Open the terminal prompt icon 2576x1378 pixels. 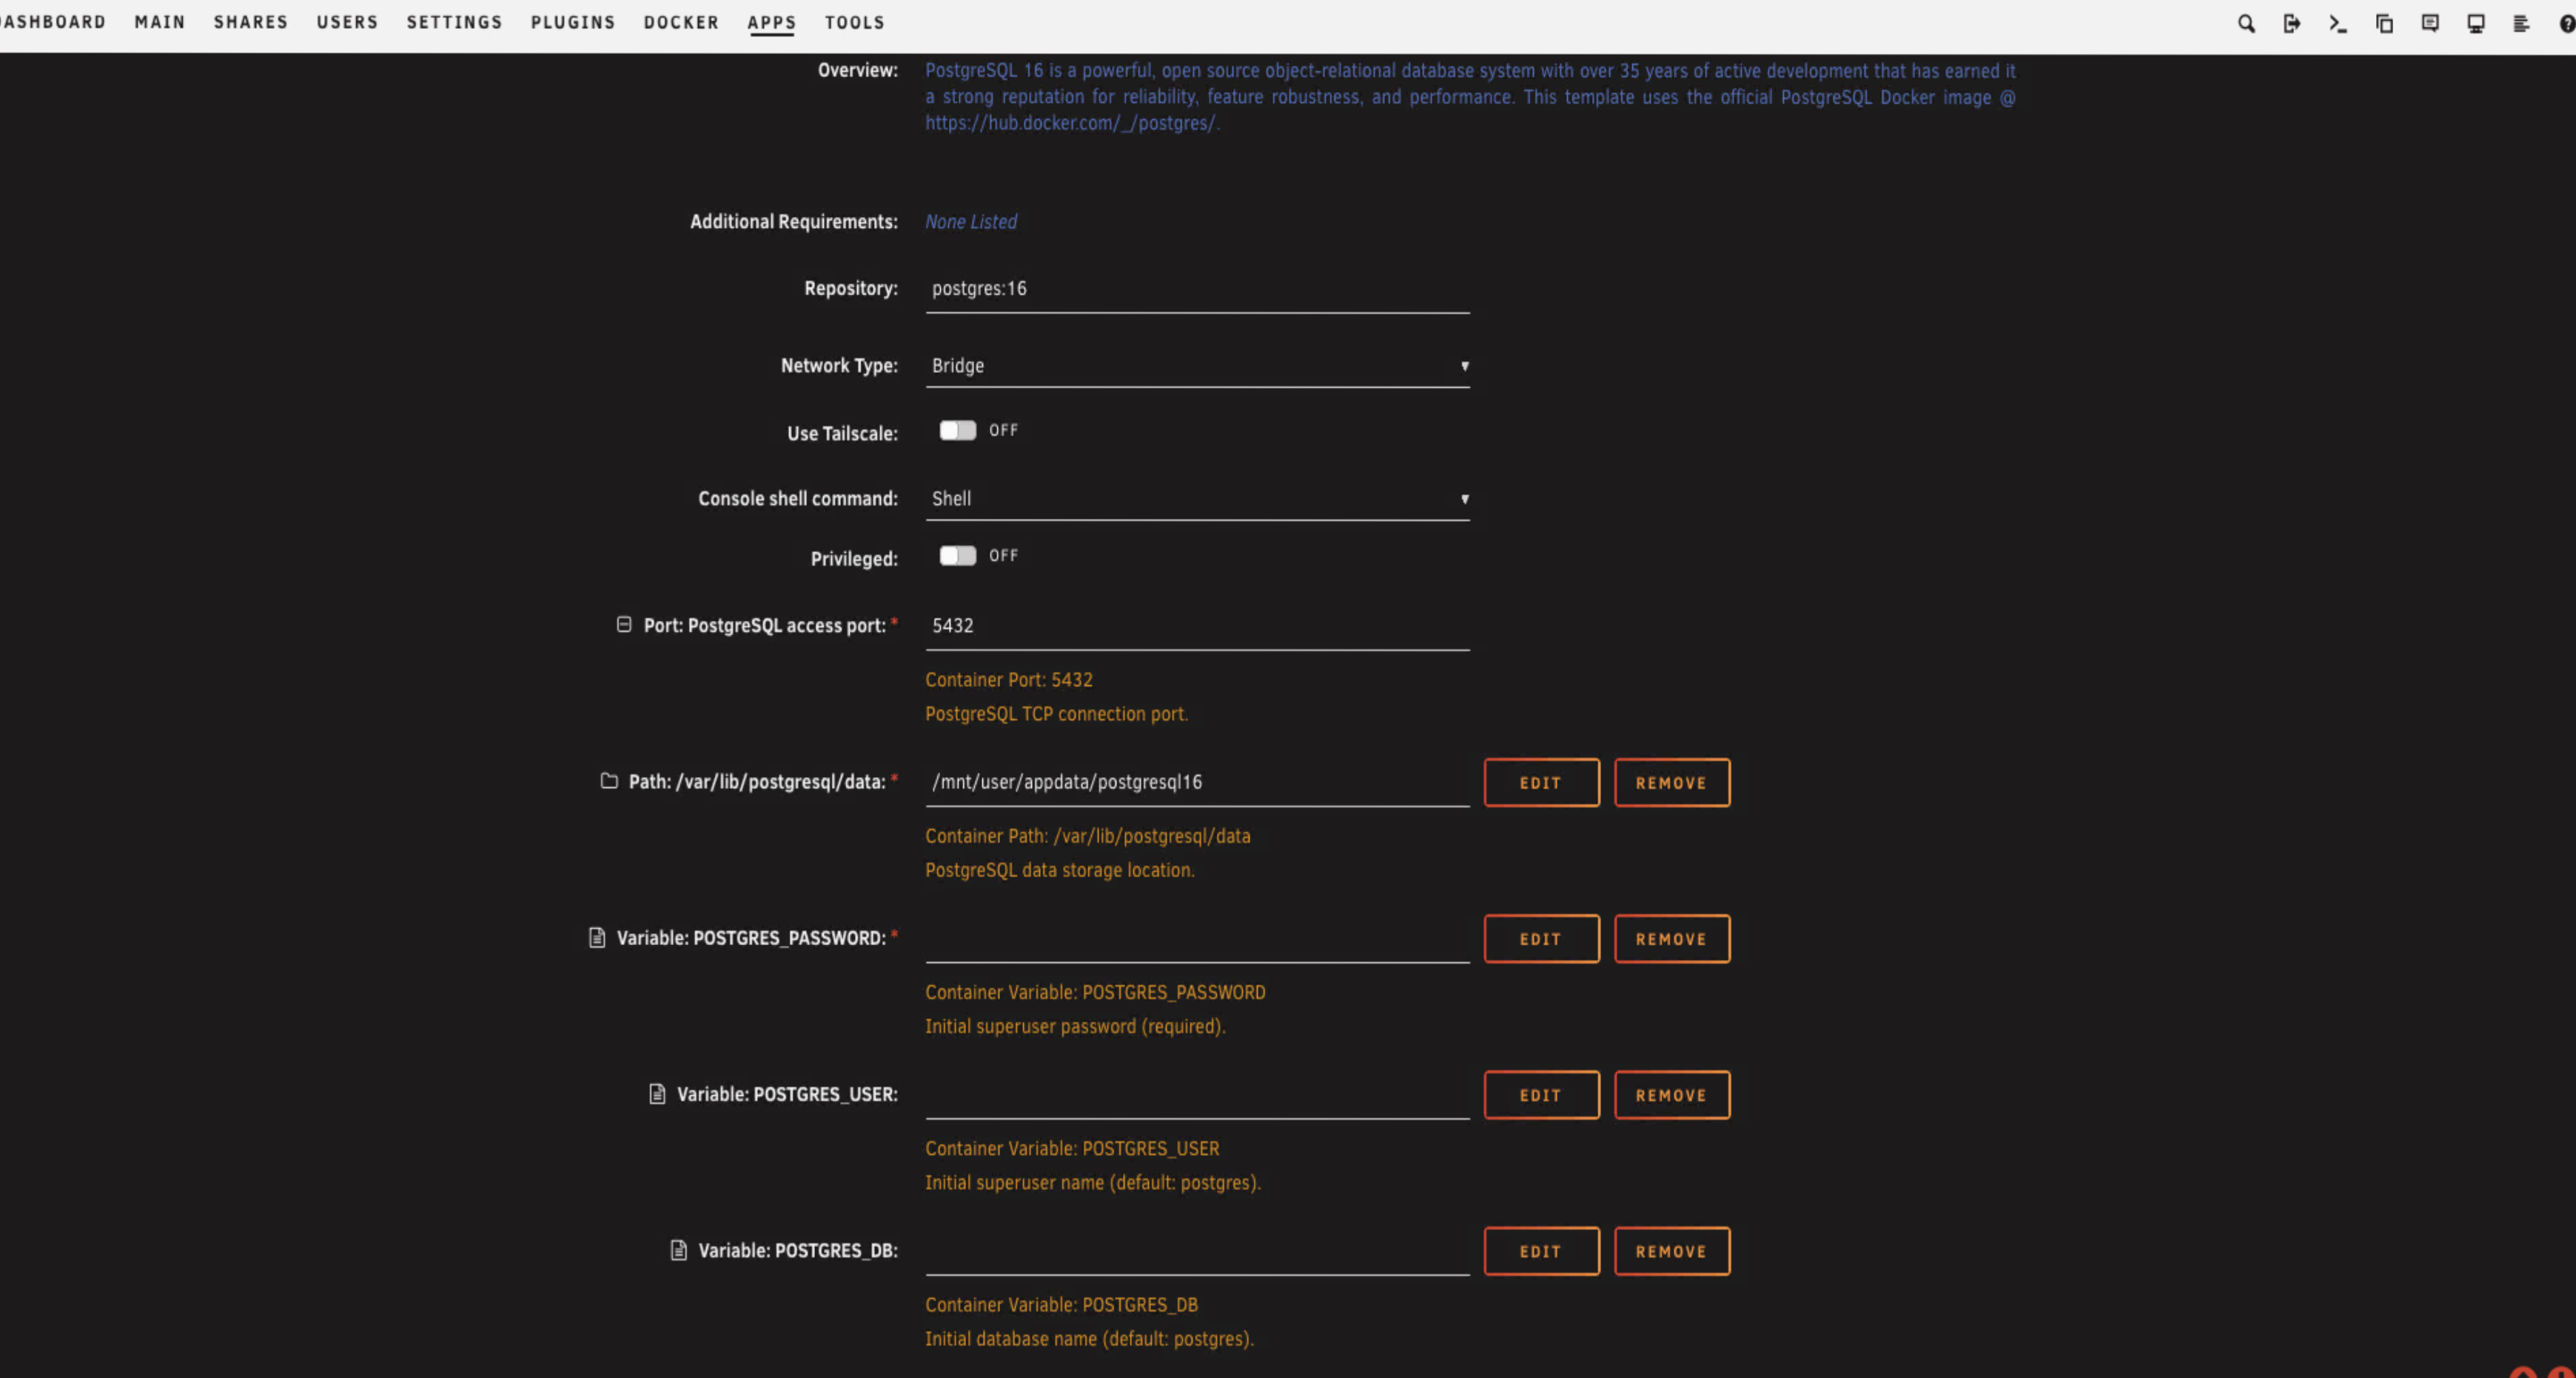click(2337, 23)
